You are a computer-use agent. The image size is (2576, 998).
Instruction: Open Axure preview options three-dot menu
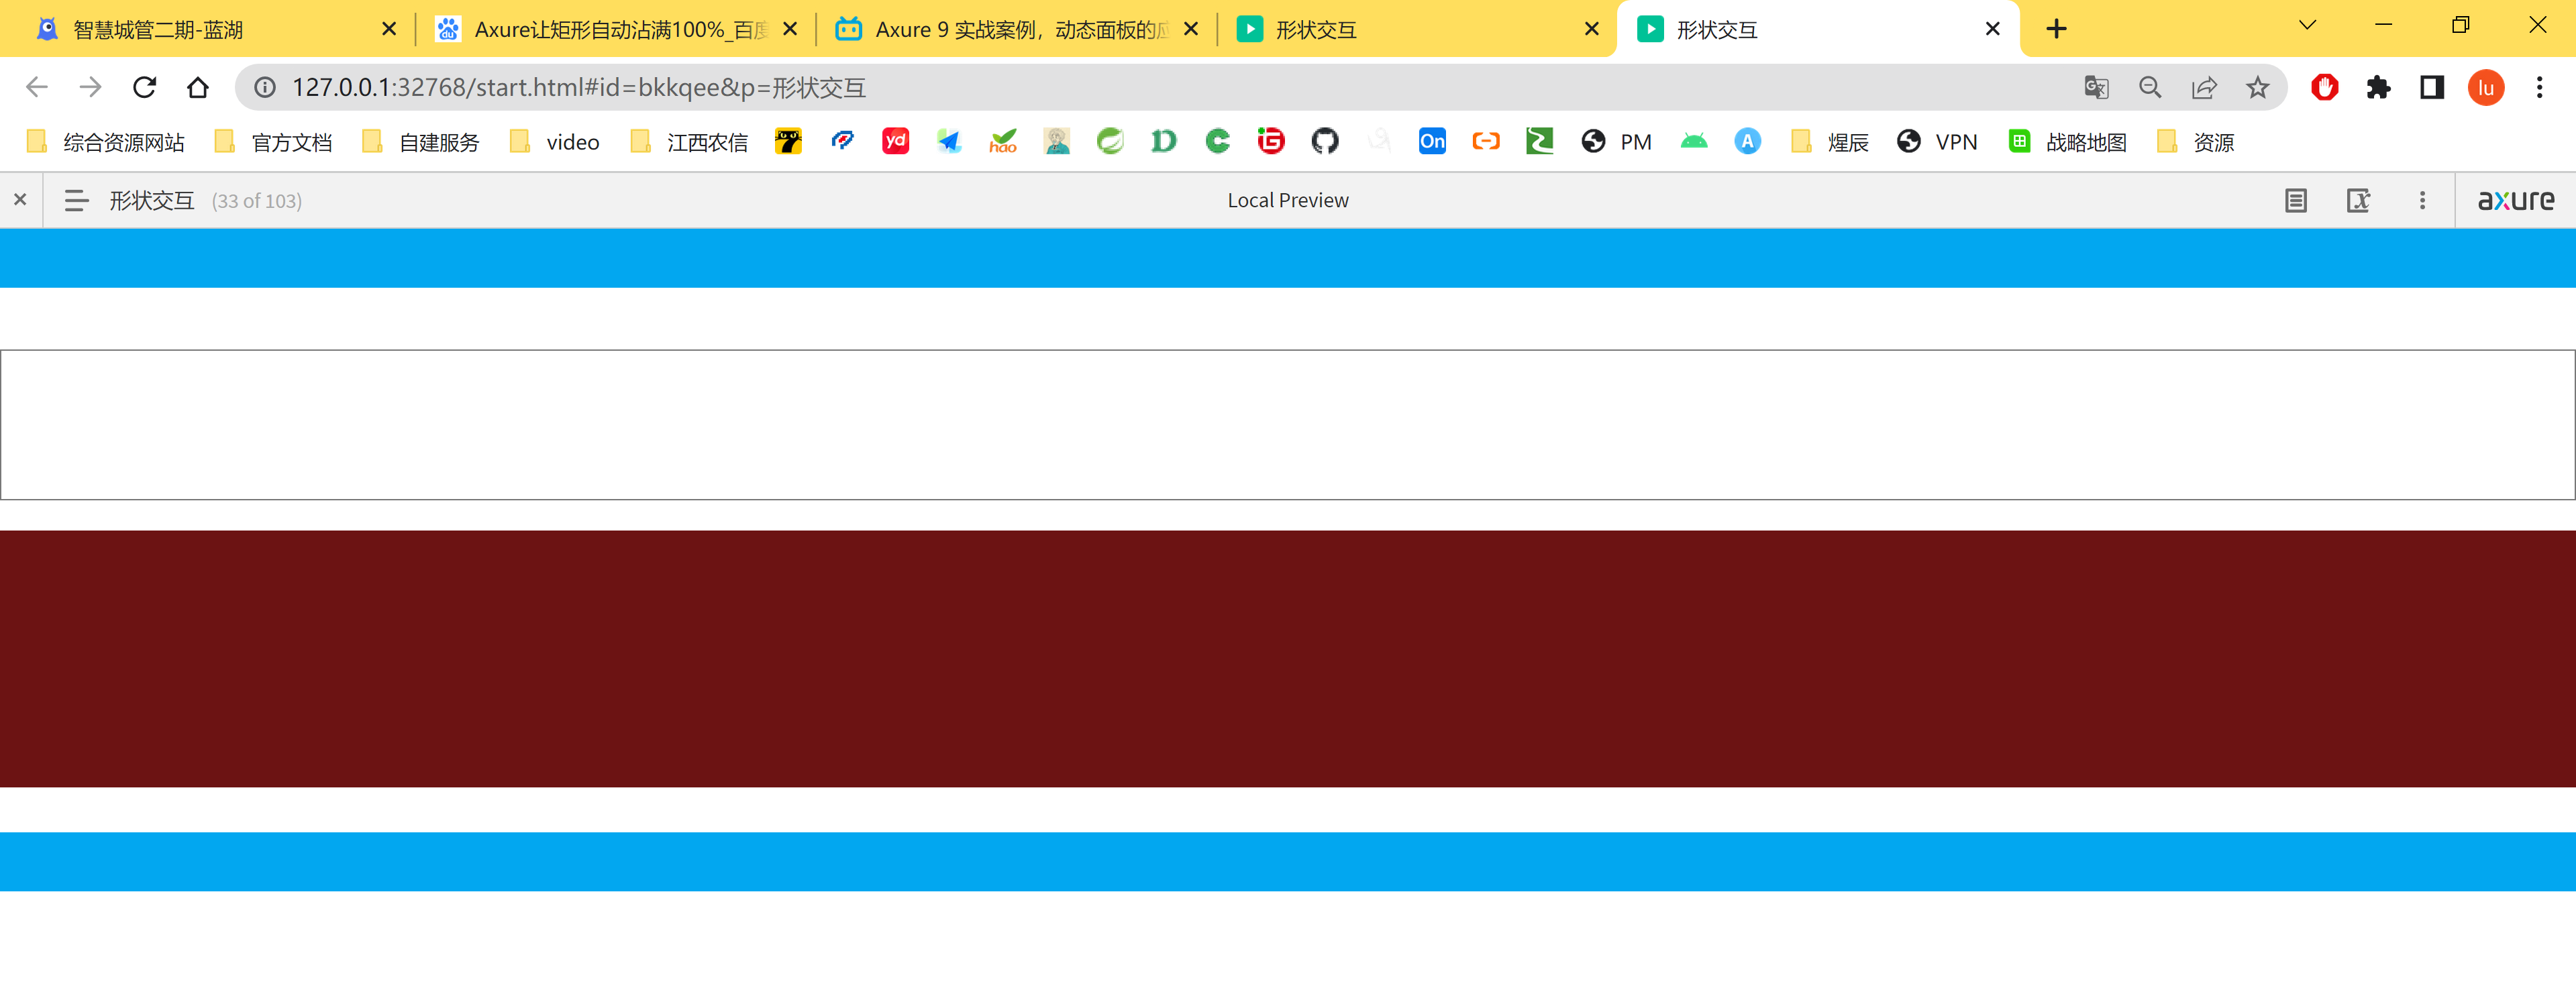click(2422, 201)
